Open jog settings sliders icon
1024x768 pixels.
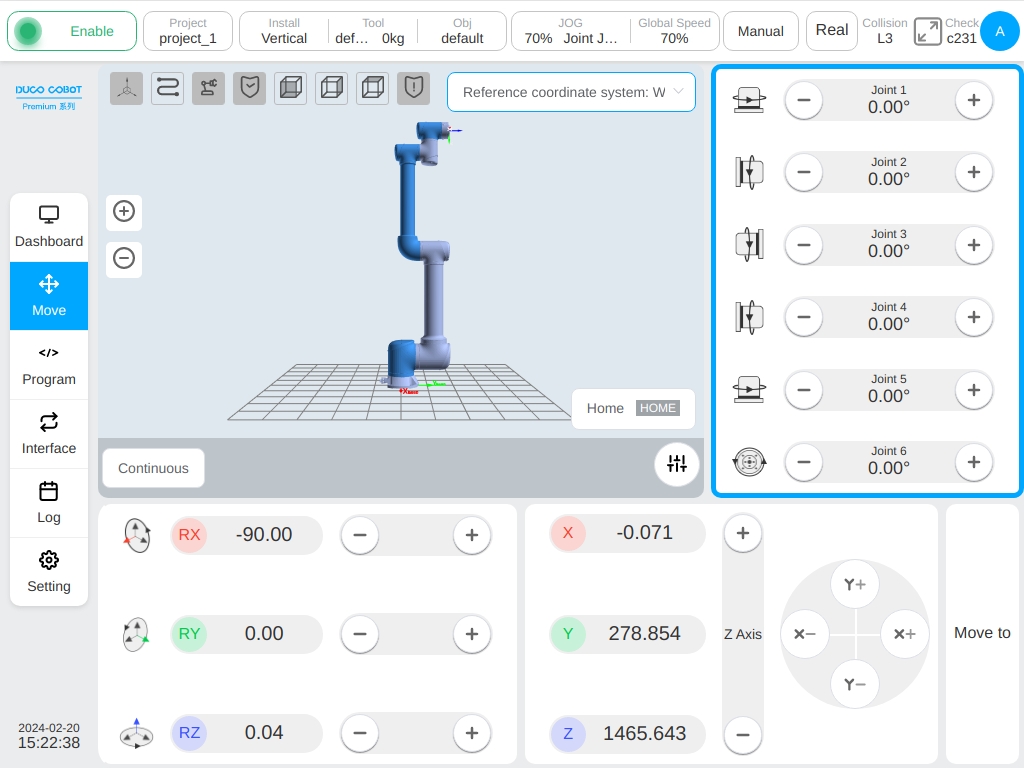pyautogui.click(x=677, y=464)
